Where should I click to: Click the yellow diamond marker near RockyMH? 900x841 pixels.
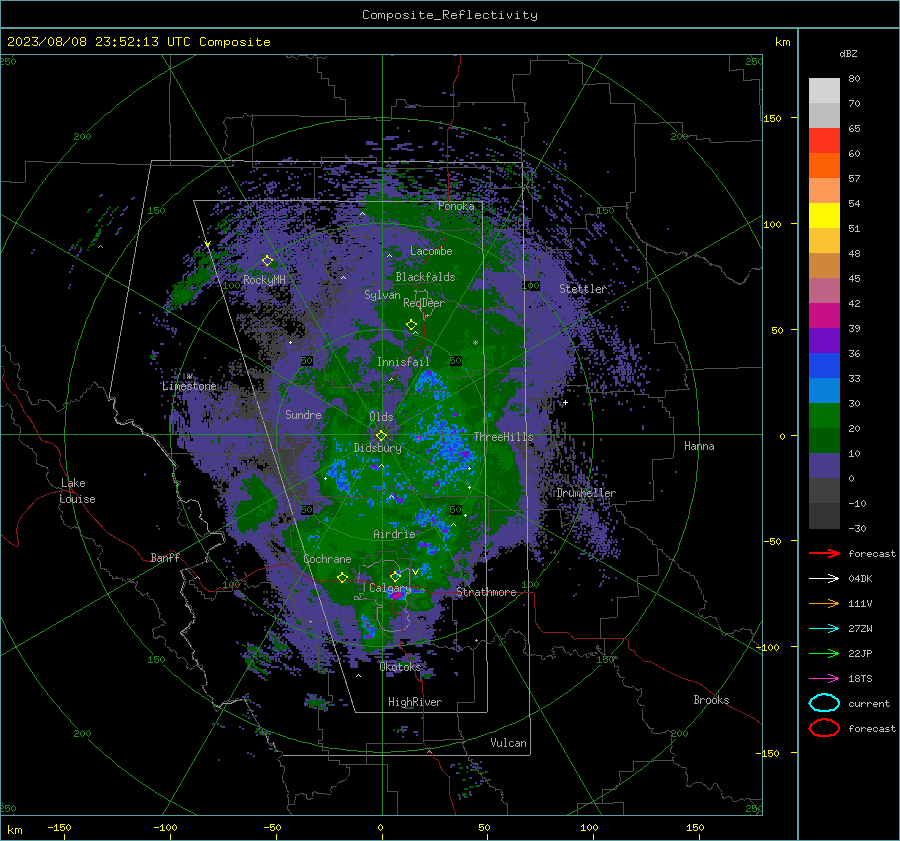(x=267, y=261)
